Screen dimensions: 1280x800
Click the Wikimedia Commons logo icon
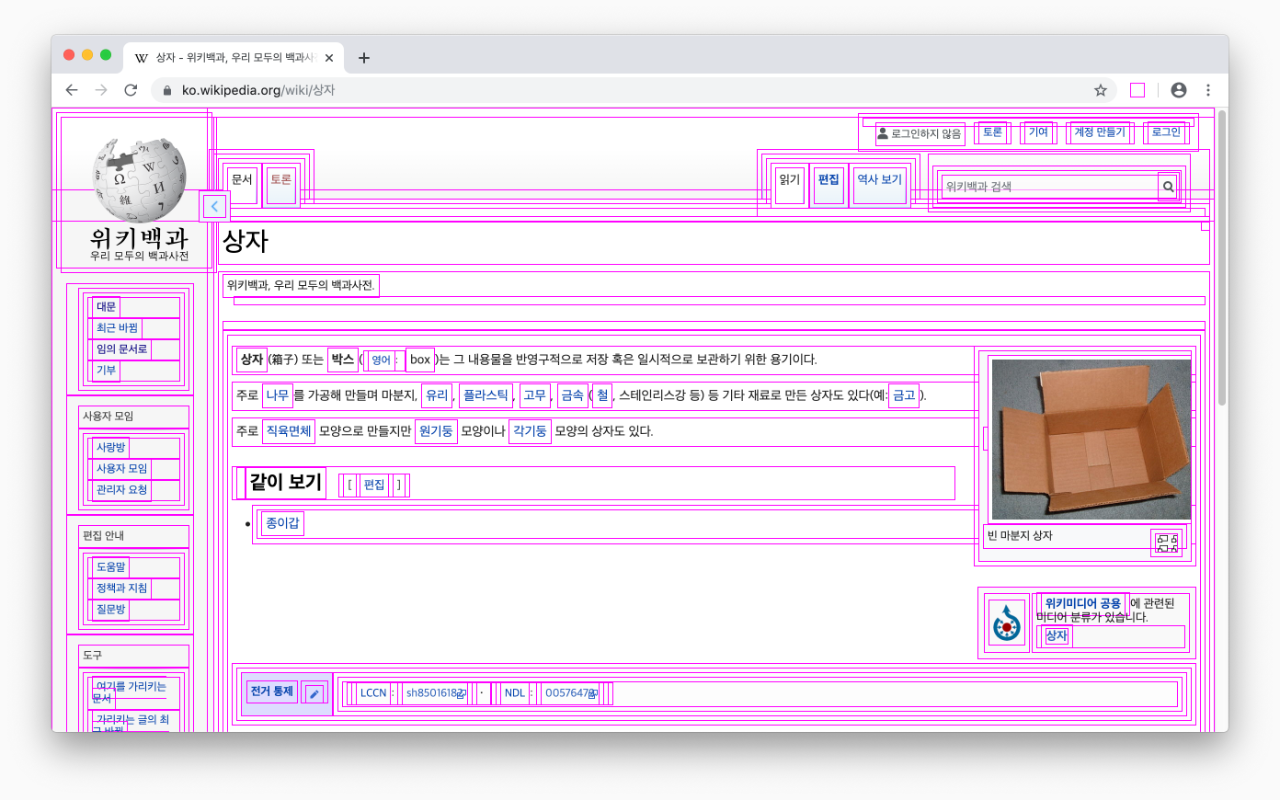point(1006,624)
